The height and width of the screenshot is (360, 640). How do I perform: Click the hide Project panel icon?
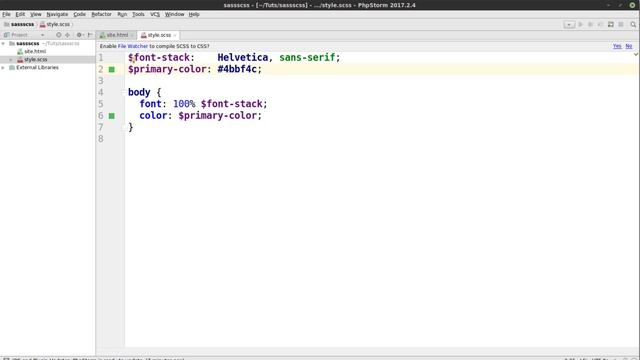90,35
